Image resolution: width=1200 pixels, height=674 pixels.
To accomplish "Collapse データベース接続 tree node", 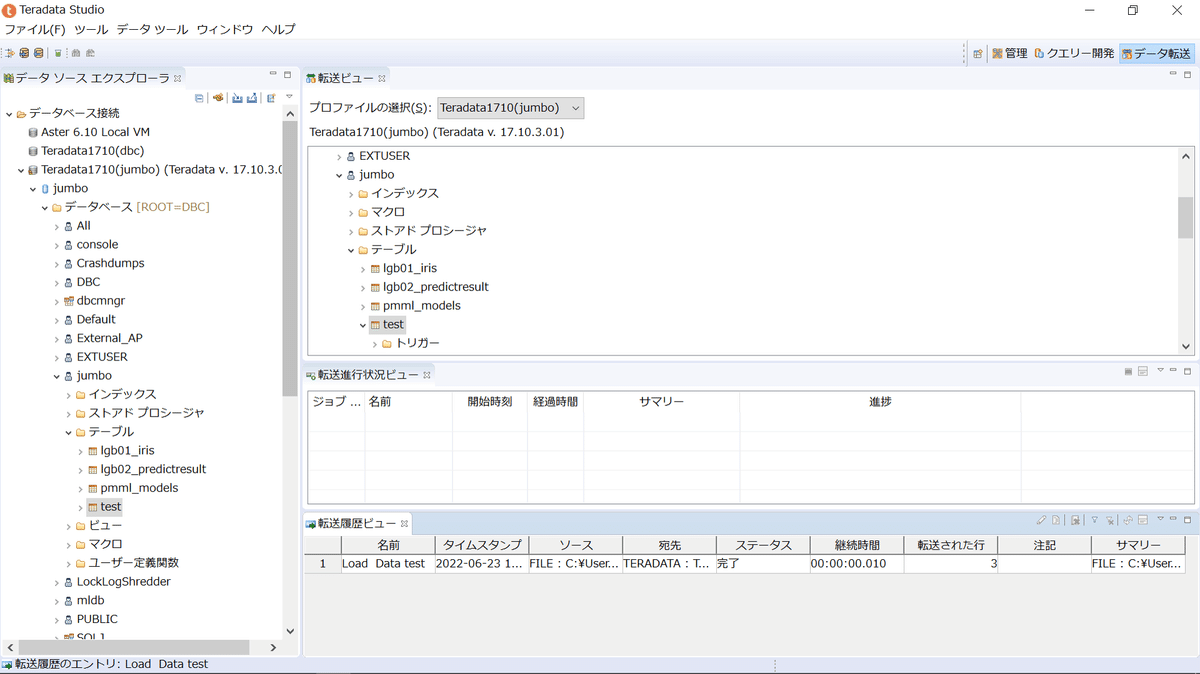I will click(9, 114).
